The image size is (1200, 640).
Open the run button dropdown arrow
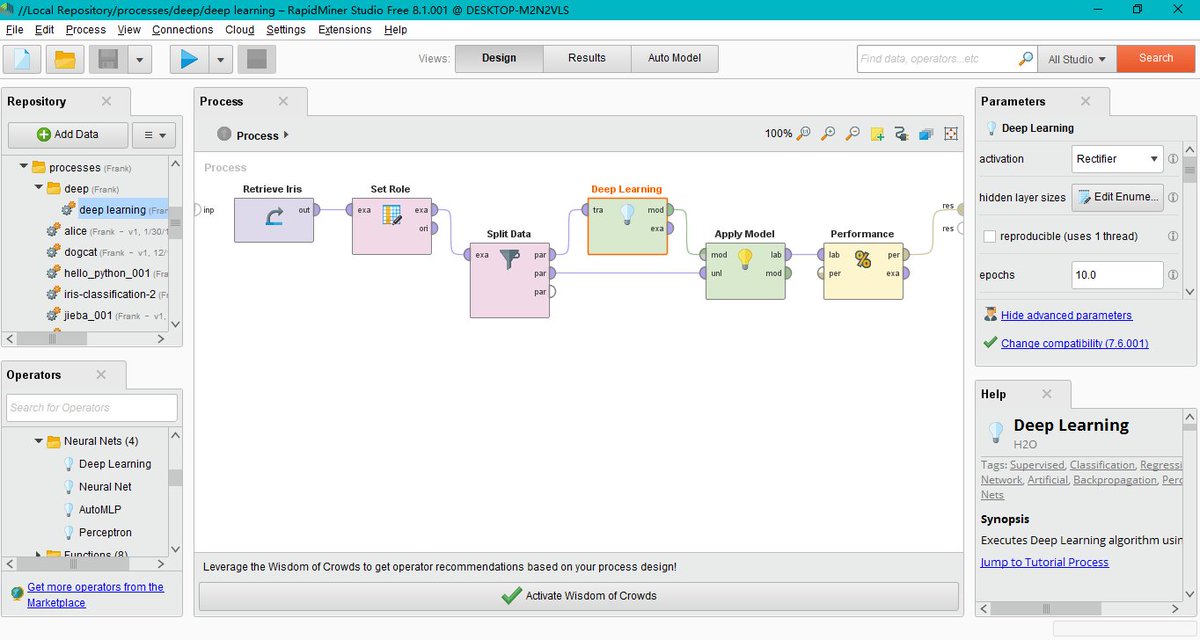pyautogui.click(x=220, y=59)
